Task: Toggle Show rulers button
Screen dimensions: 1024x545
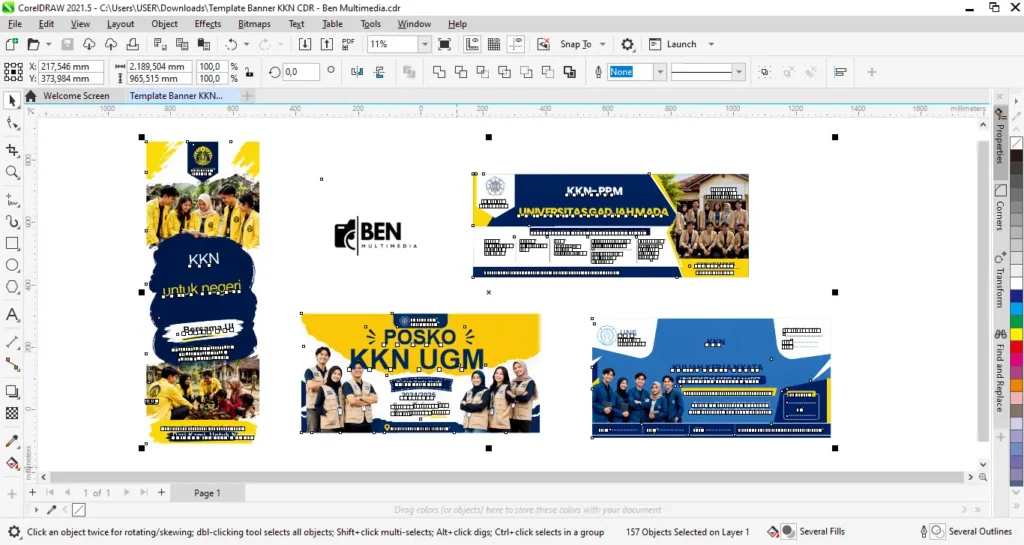Action: coord(472,44)
